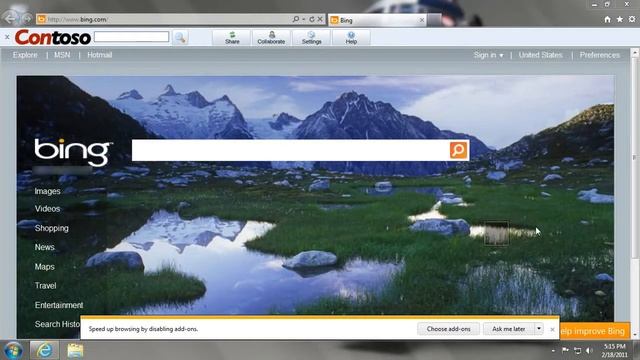
Task: Open the MSN link
Action: (x=62, y=55)
